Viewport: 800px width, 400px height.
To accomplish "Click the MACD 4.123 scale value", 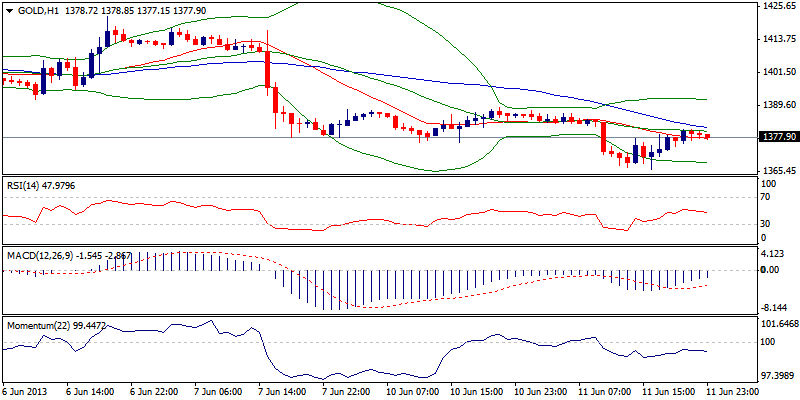I will pyautogui.click(x=772, y=255).
